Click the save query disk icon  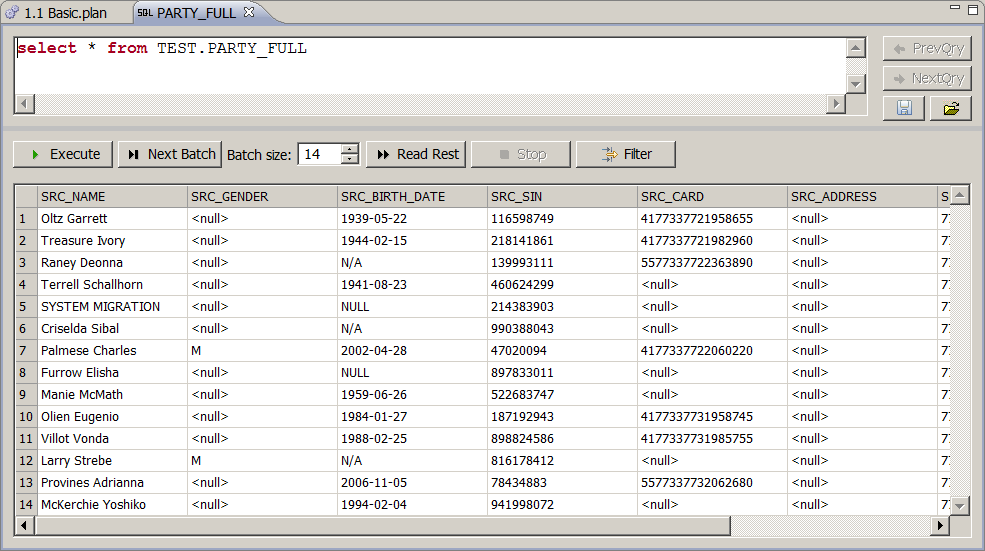904,108
